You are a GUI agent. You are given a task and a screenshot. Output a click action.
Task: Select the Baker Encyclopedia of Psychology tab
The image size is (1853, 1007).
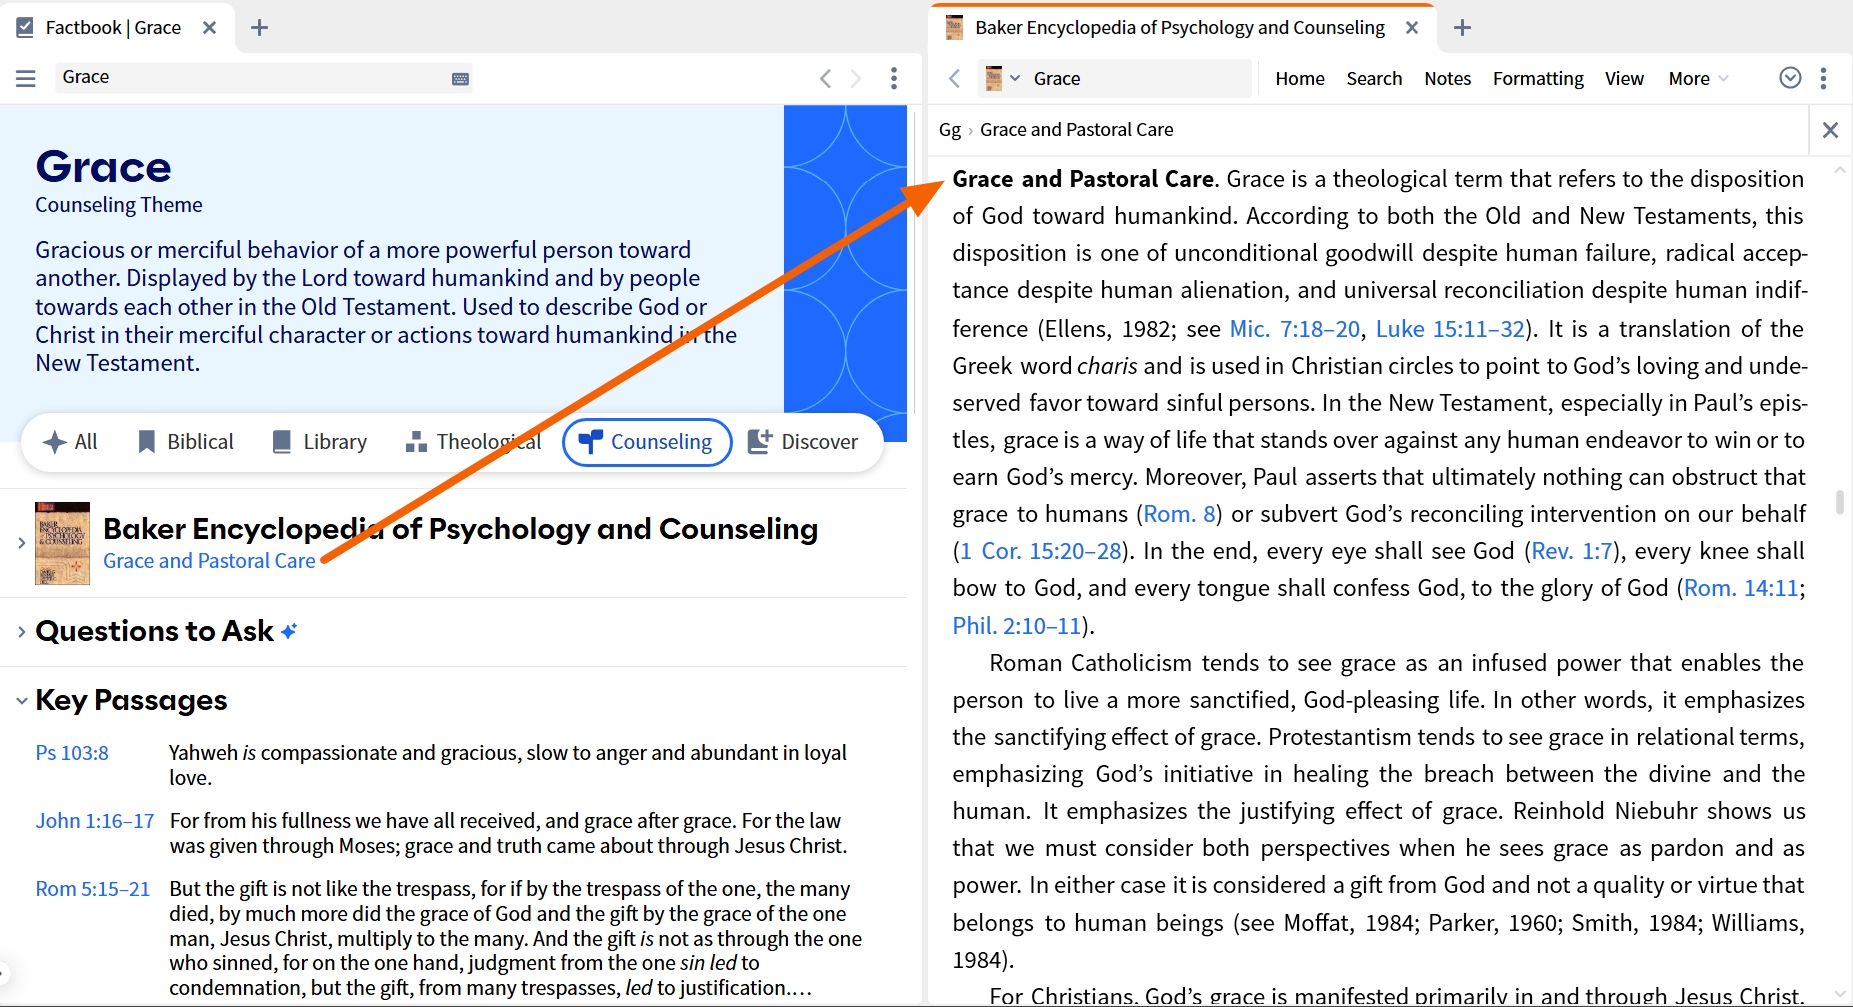[1180, 28]
